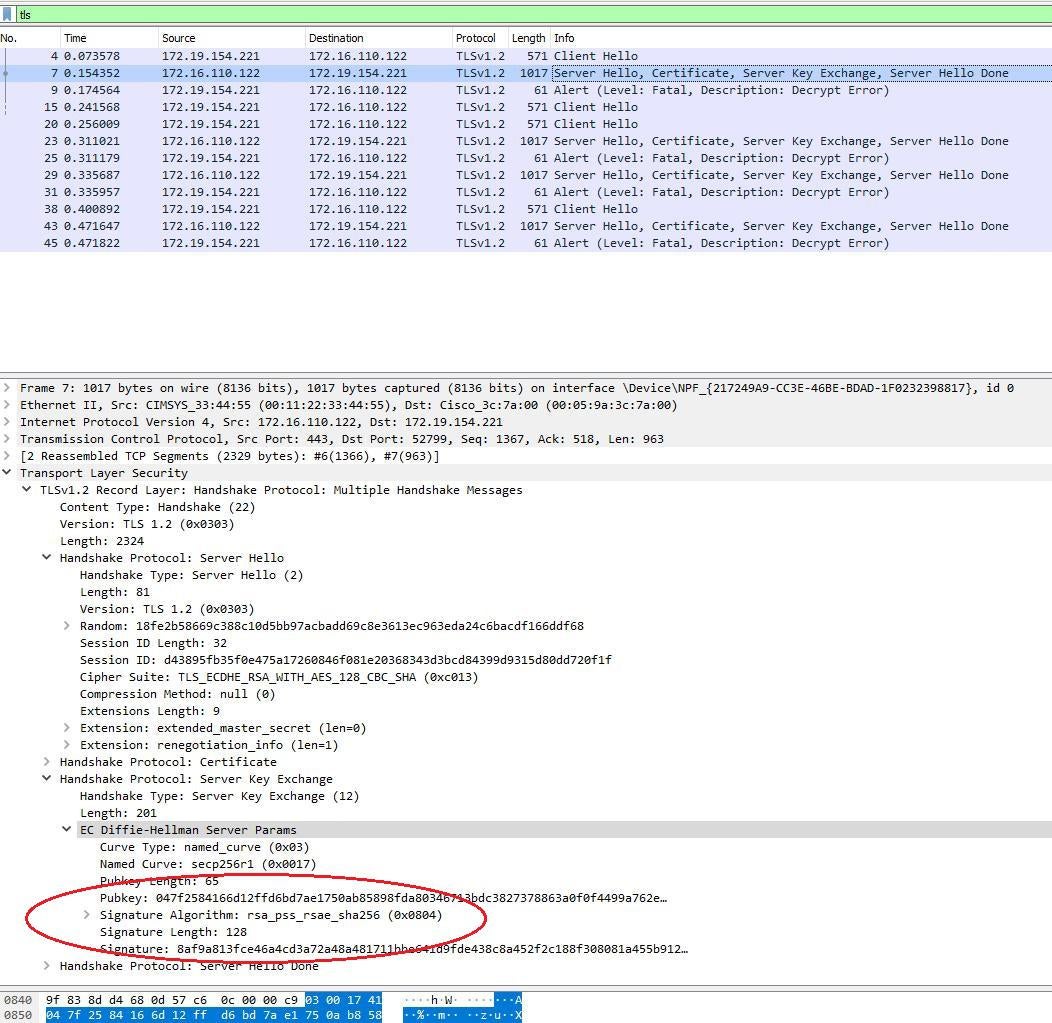Select packet 45 fatal alert row
Viewport: 1052px width, 1023px height.
pyautogui.click(x=526, y=243)
